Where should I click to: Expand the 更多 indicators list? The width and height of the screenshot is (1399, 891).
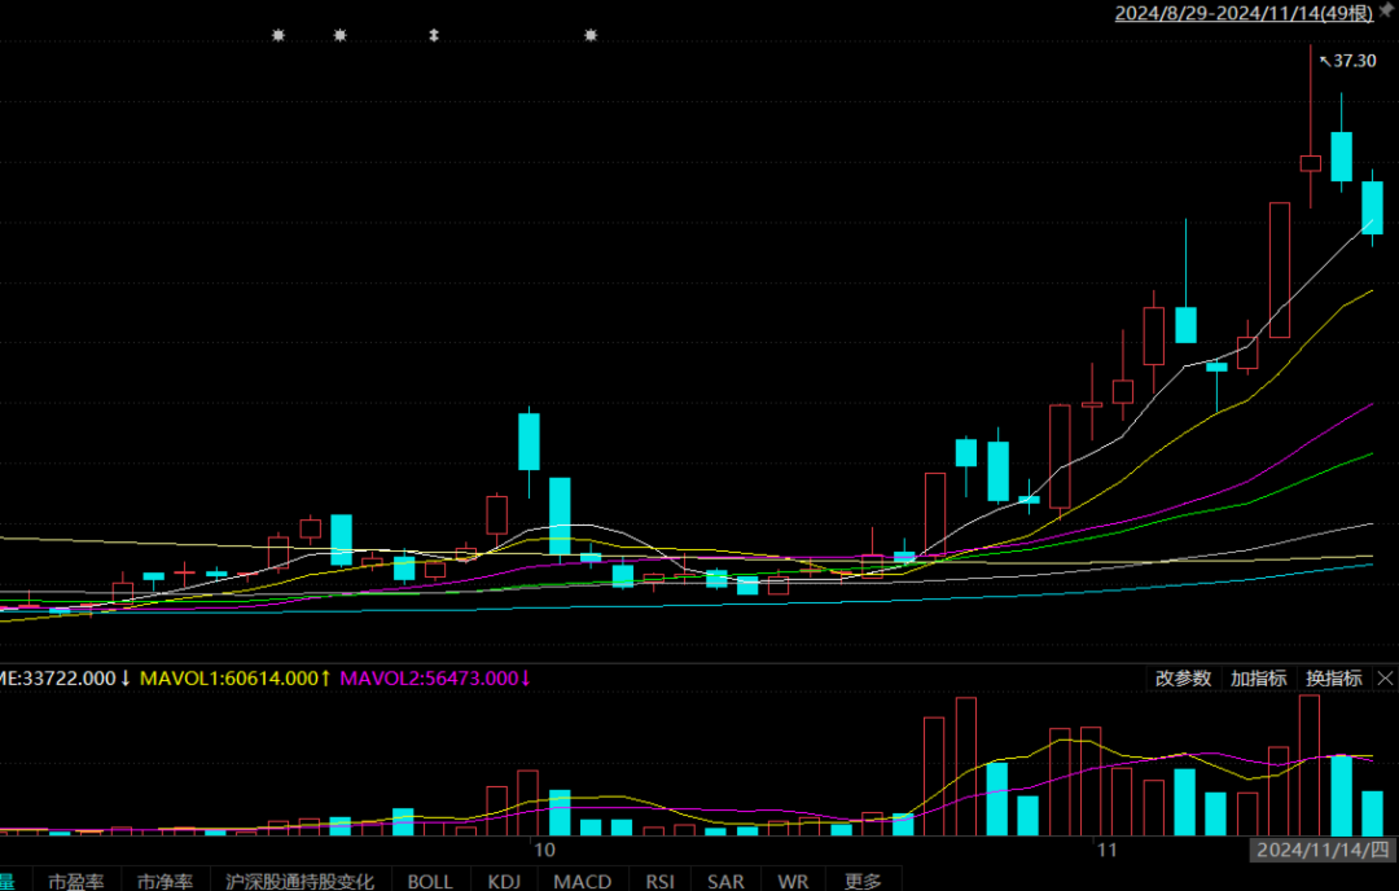[863, 881]
